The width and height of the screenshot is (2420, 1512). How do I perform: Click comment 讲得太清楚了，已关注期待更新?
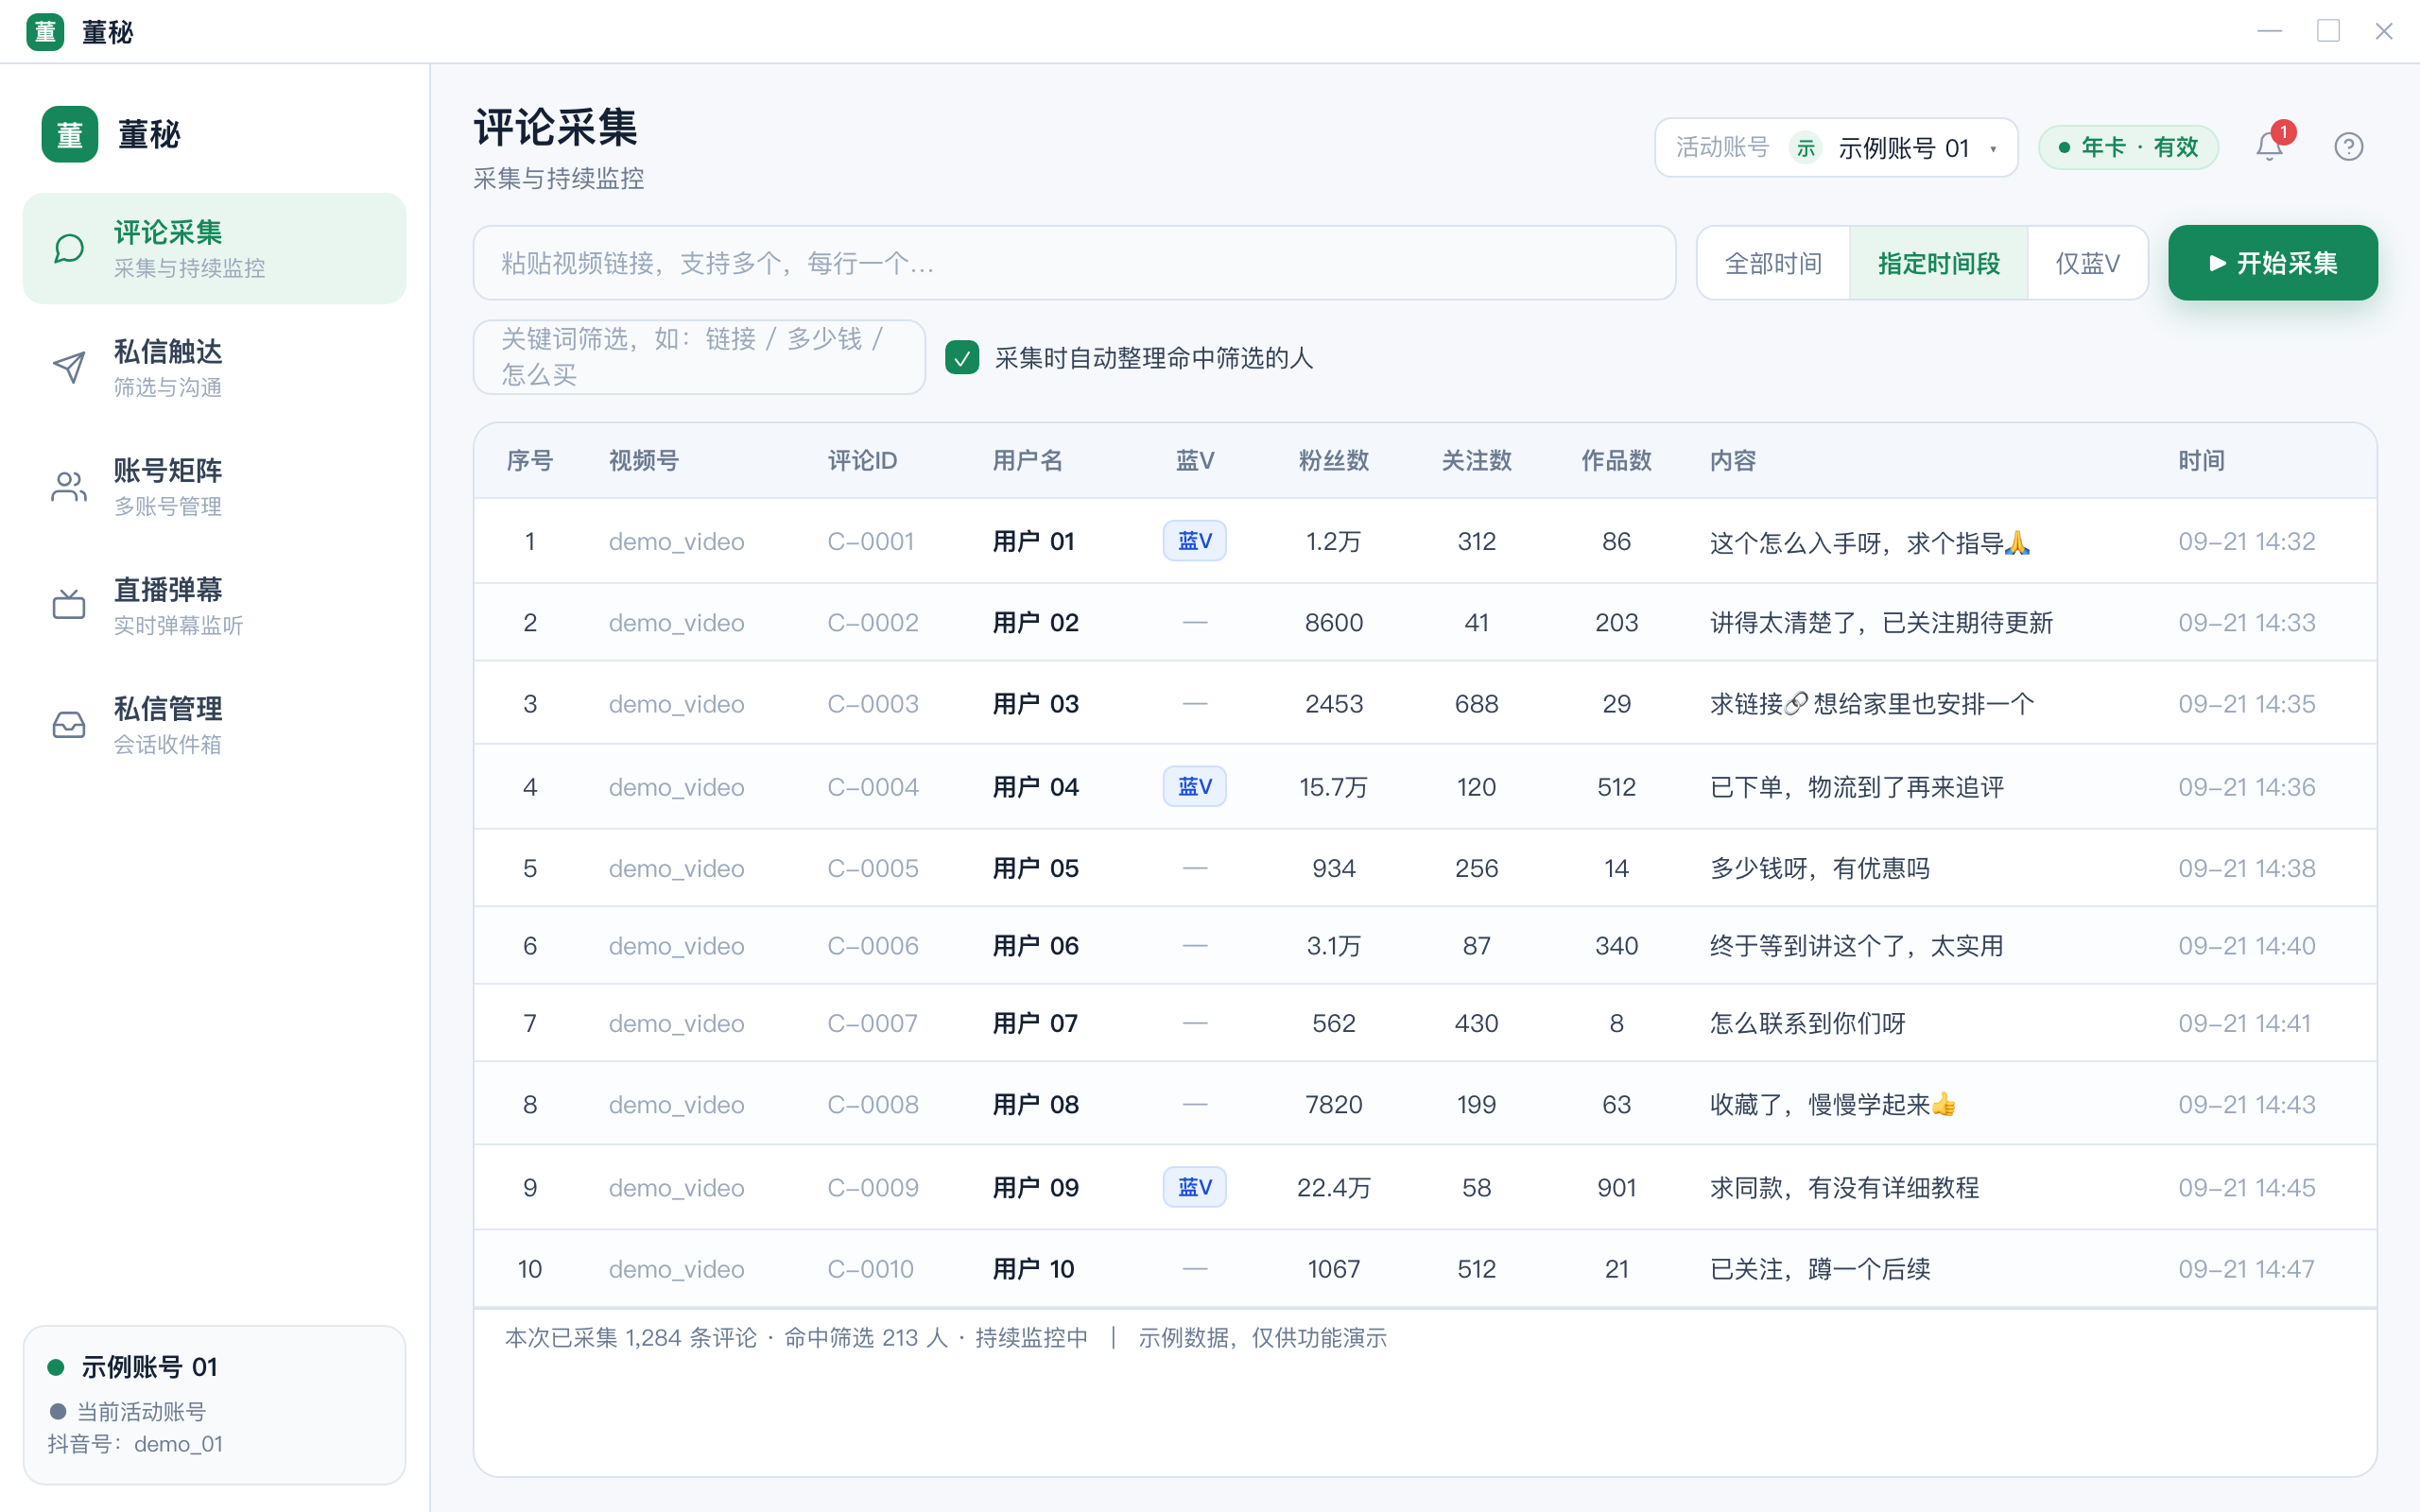click(x=1881, y=623)
